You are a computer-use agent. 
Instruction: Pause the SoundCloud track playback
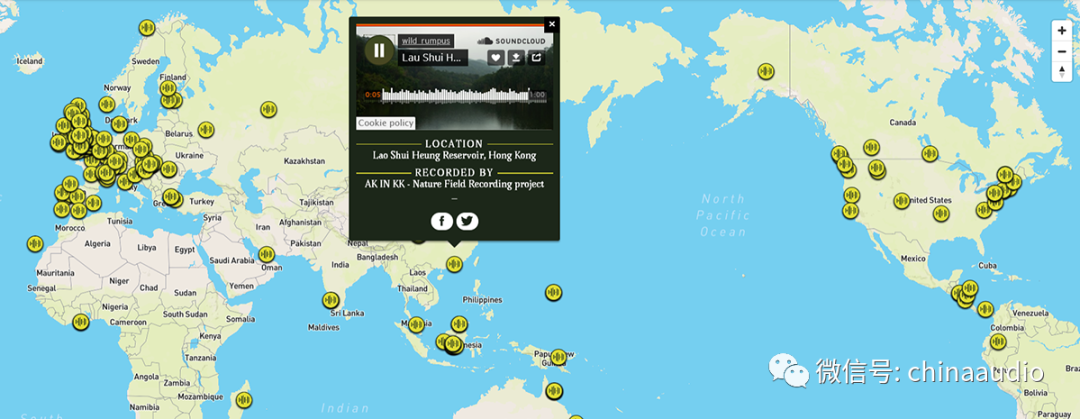coord(379,50)
